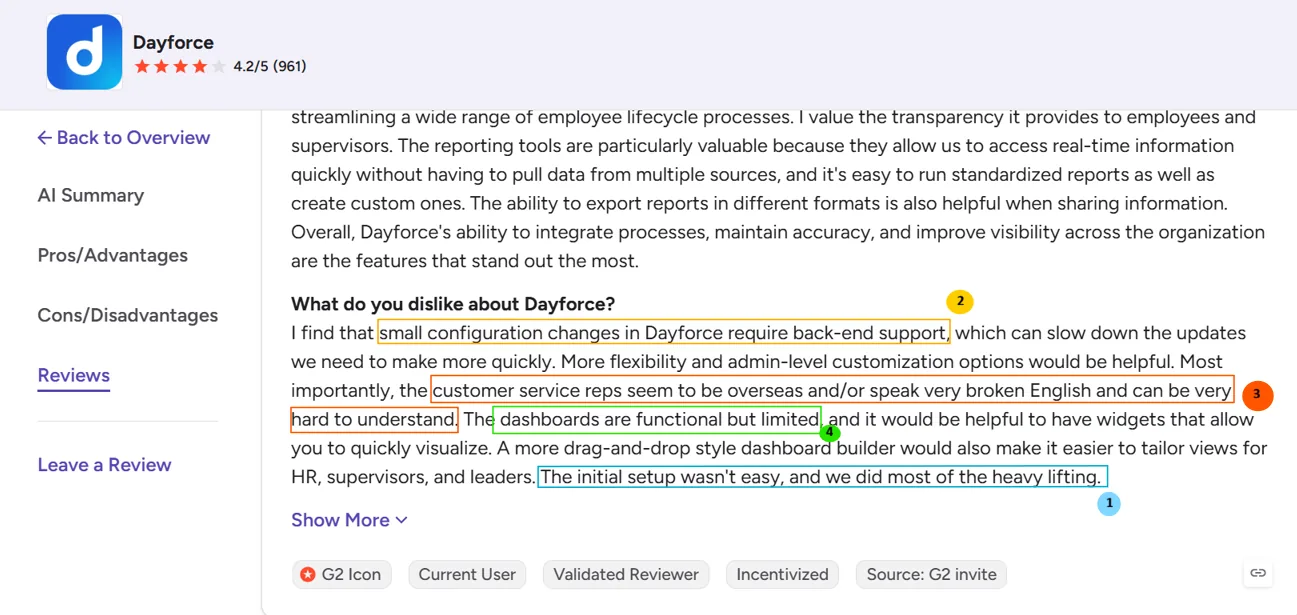Click the Current User tag
This screenshot has height=615, width=1297.
tap(467, 574)
